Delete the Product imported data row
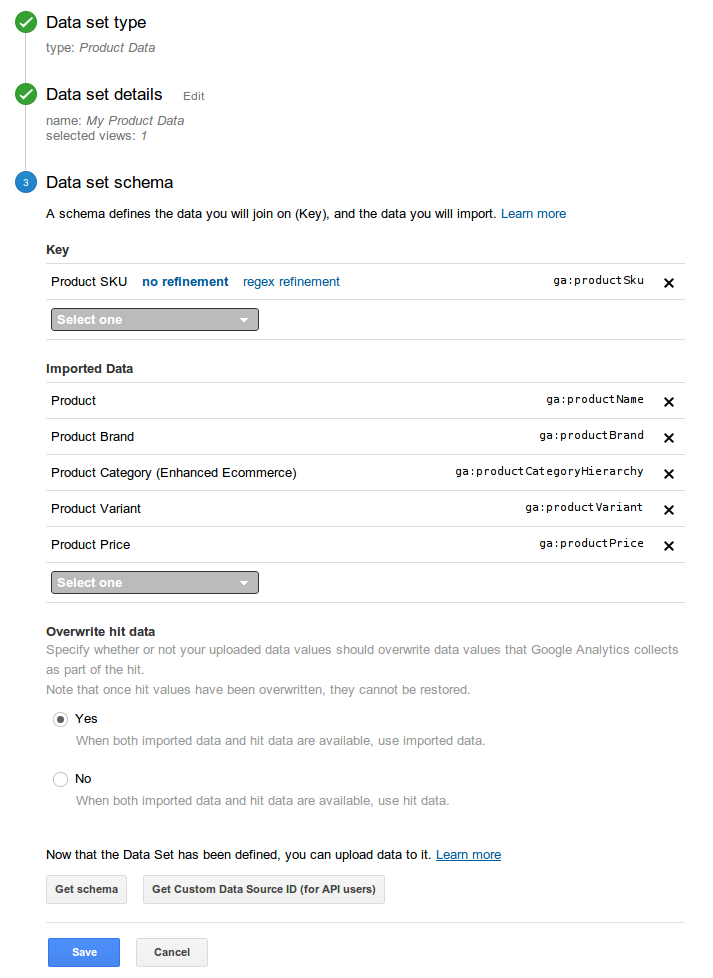713x978 pixels. point(669,402)
